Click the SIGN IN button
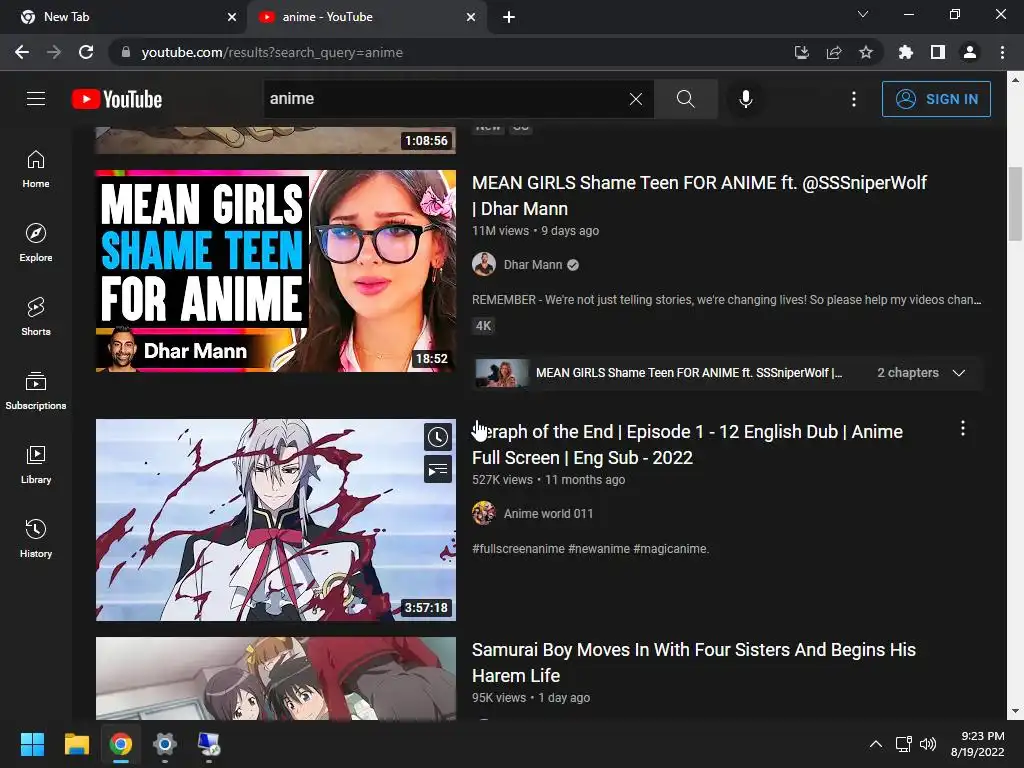1024x768 pixels. tap(936, 99)
